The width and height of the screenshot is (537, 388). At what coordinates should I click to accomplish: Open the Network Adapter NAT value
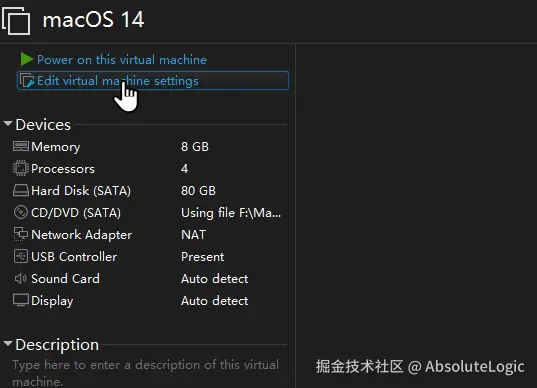(x=193, y=235)
